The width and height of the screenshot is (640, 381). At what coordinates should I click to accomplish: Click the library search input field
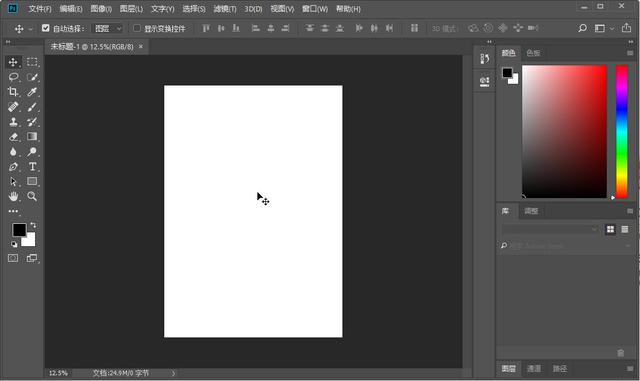coord(566,246)
